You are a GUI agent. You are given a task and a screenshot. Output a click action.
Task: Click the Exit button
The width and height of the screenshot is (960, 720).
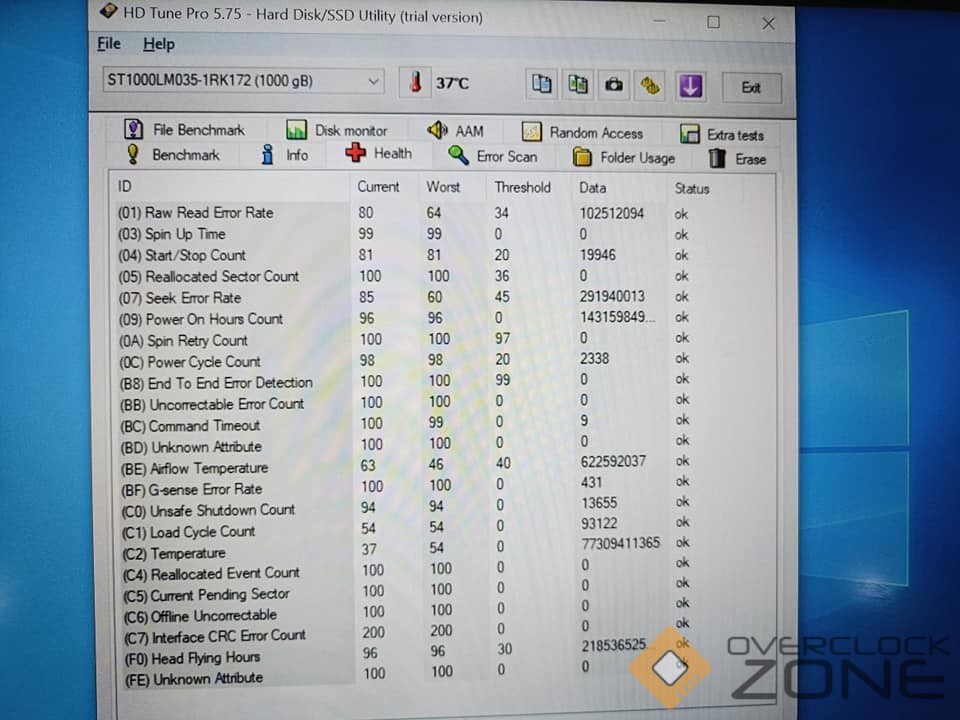pos(751,88)
